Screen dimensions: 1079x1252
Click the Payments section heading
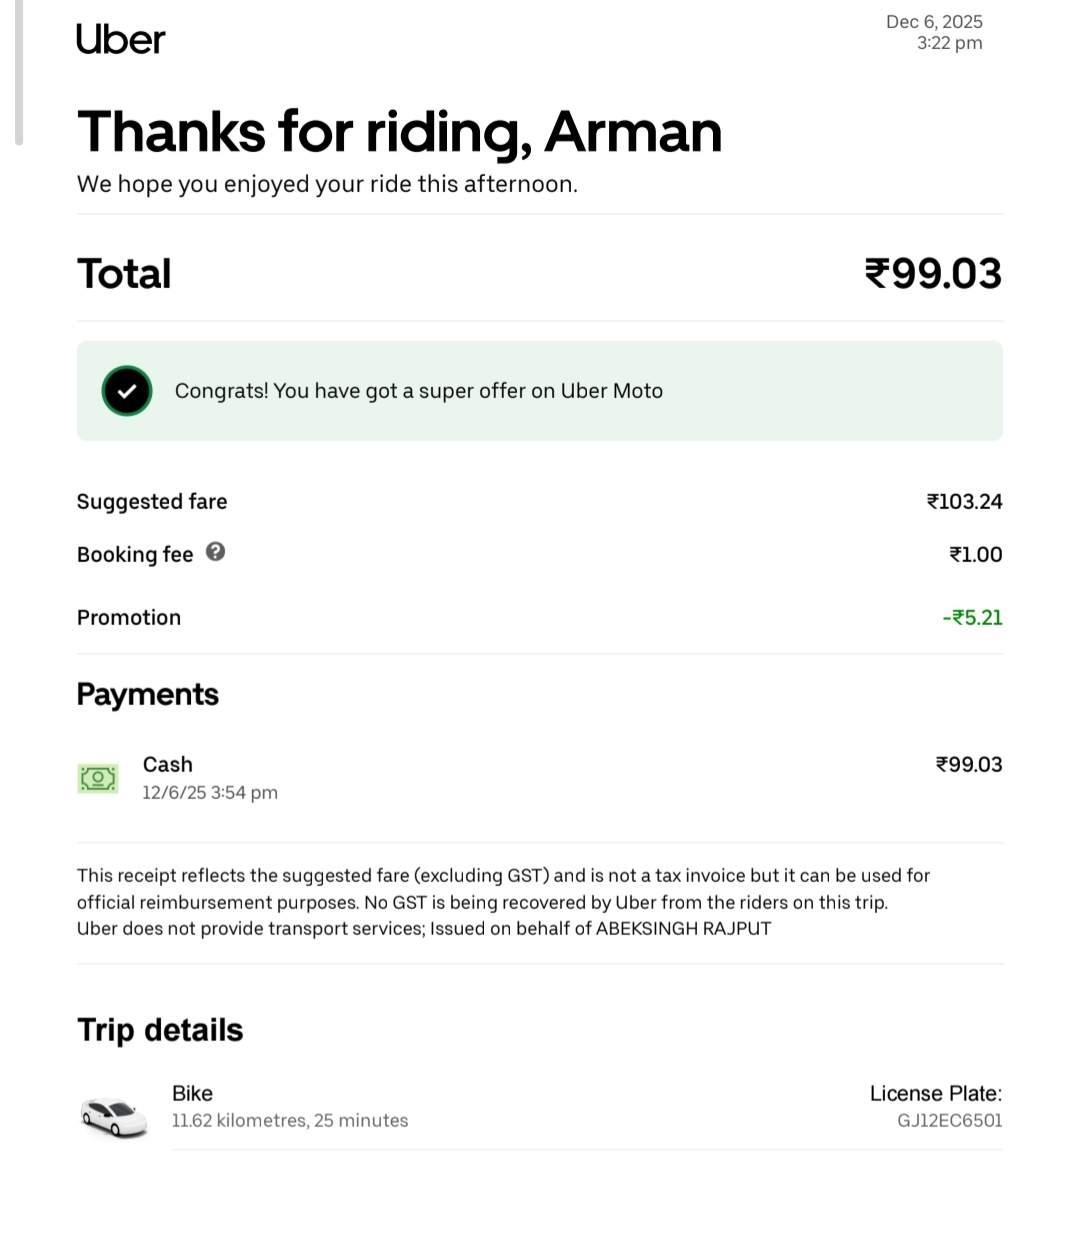pos(148,694)
